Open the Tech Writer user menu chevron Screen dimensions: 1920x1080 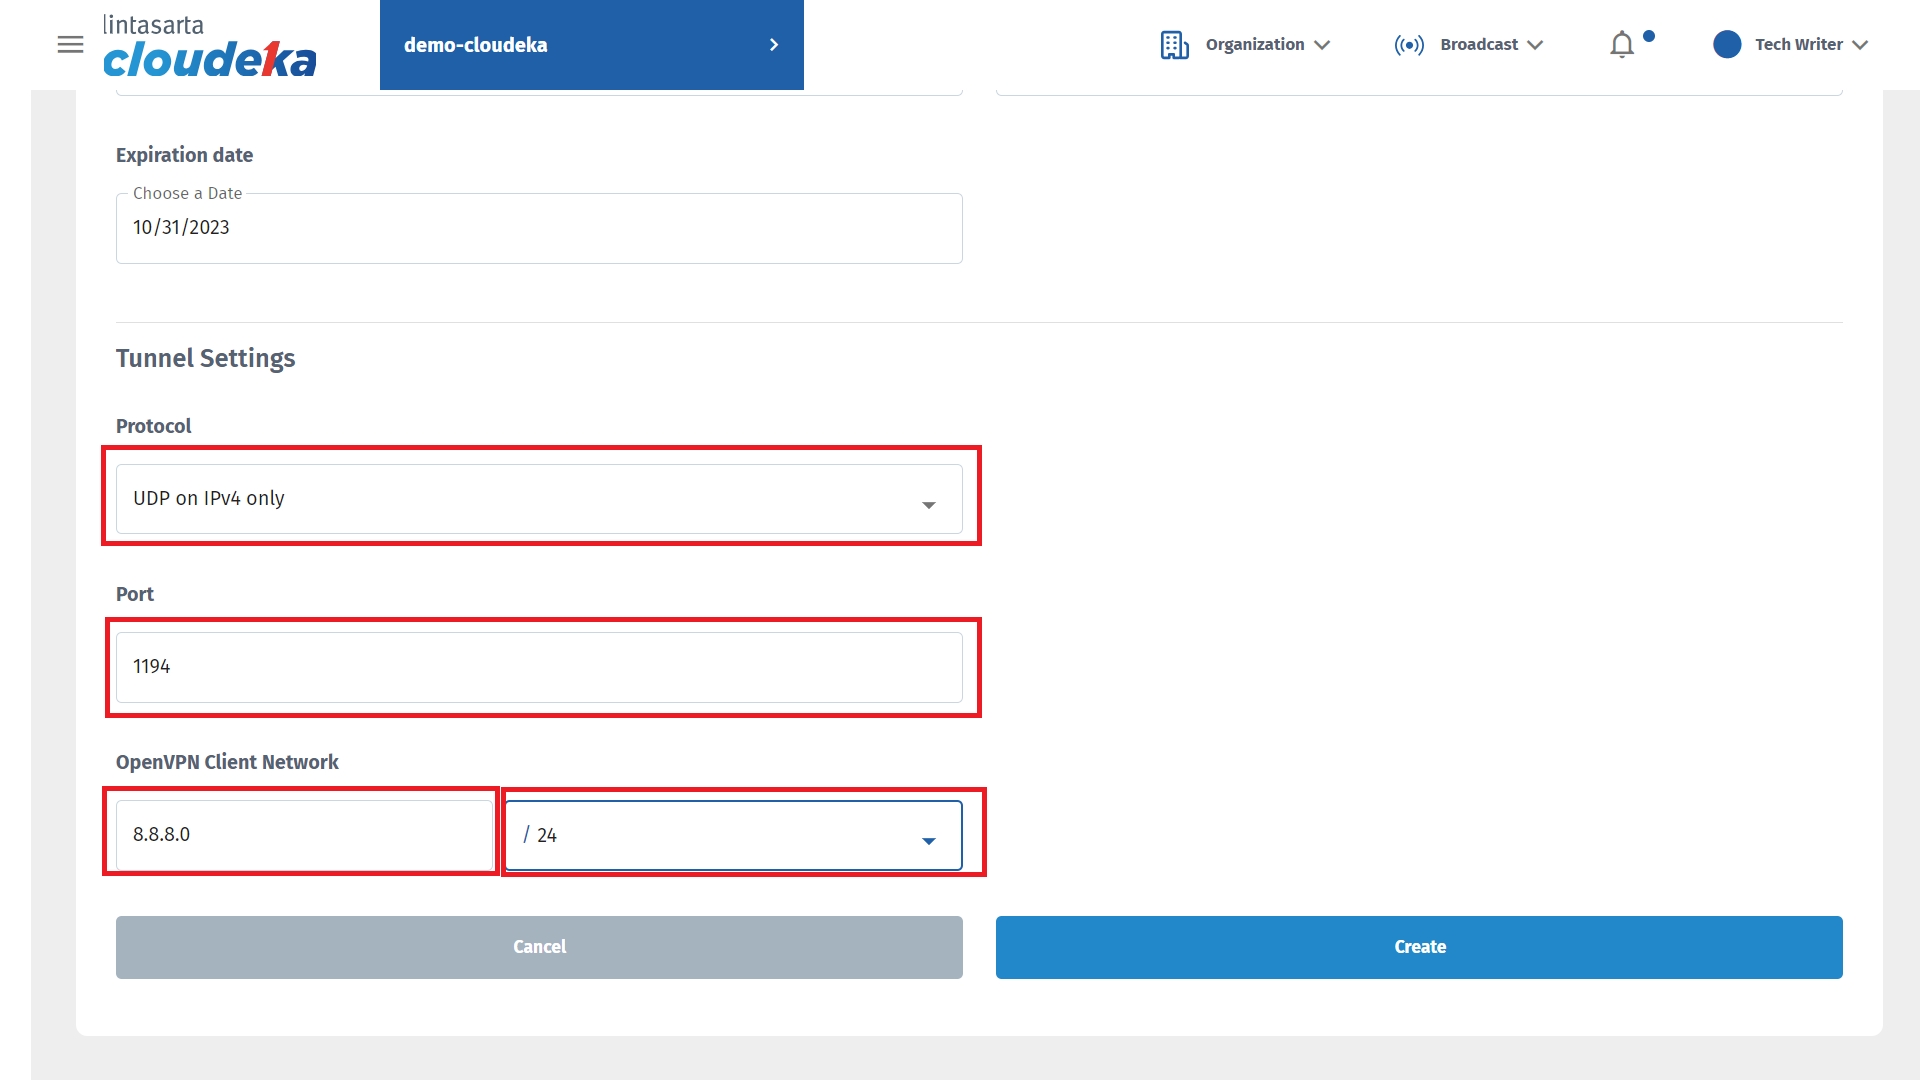1860,45
